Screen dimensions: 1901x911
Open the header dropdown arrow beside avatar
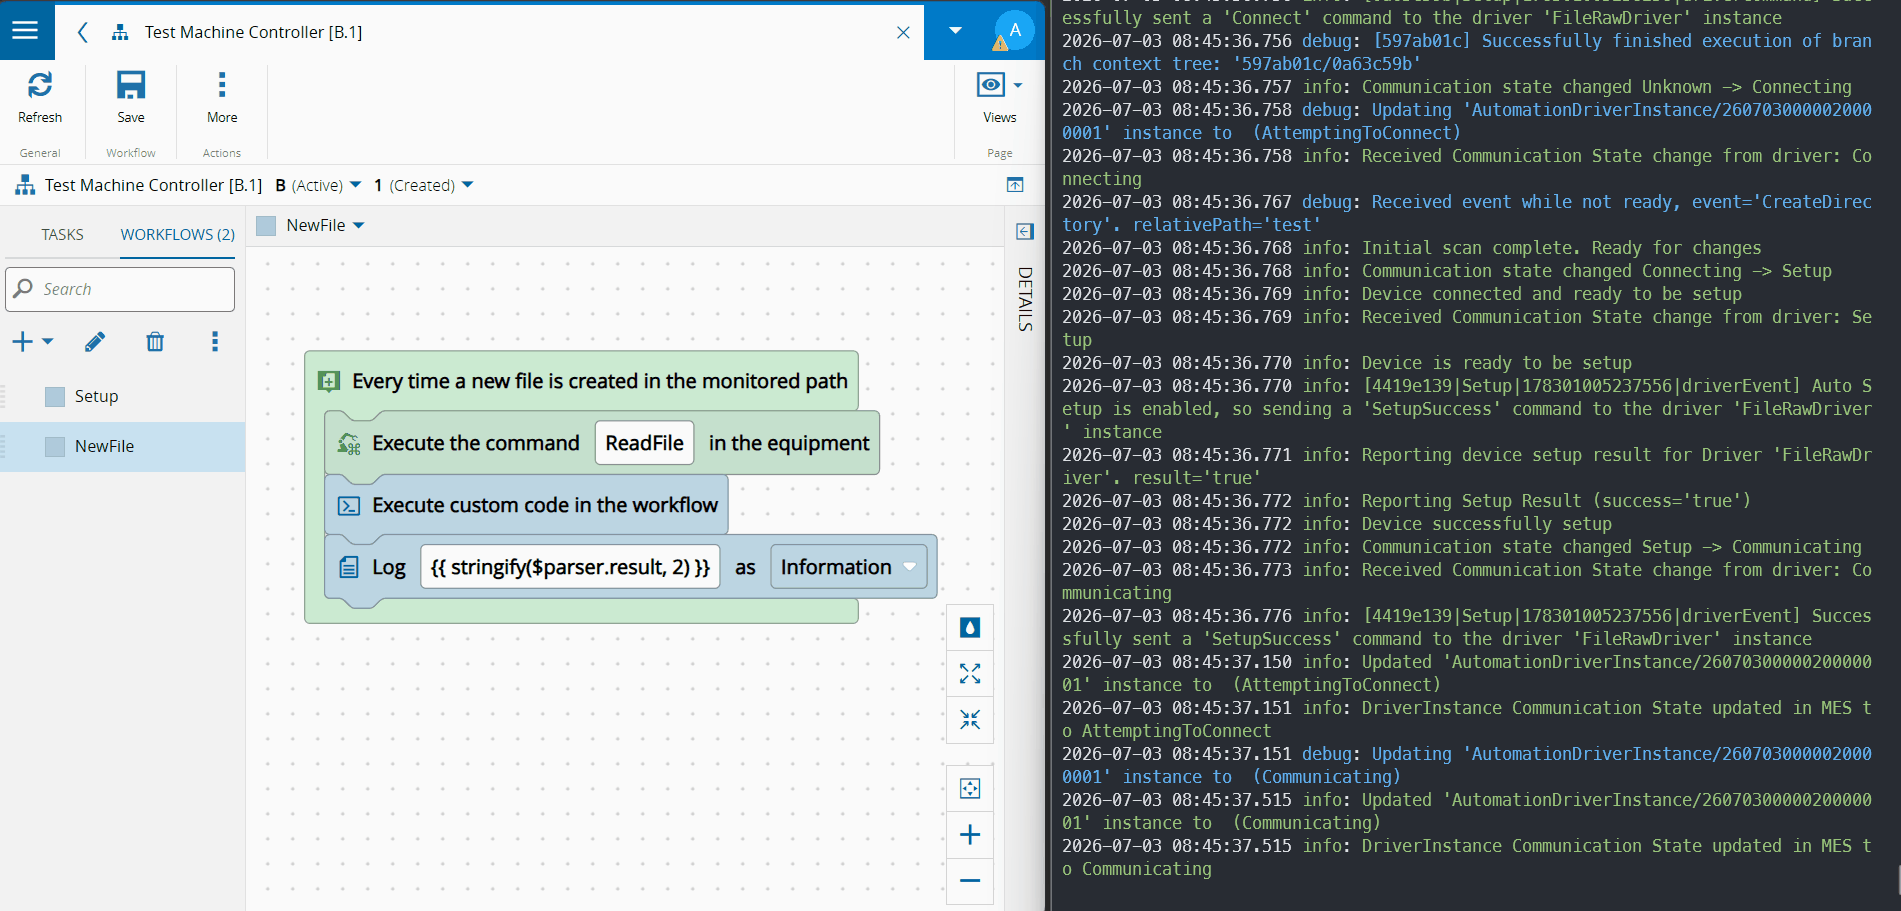pyautogui.click(x=955, y=31)
